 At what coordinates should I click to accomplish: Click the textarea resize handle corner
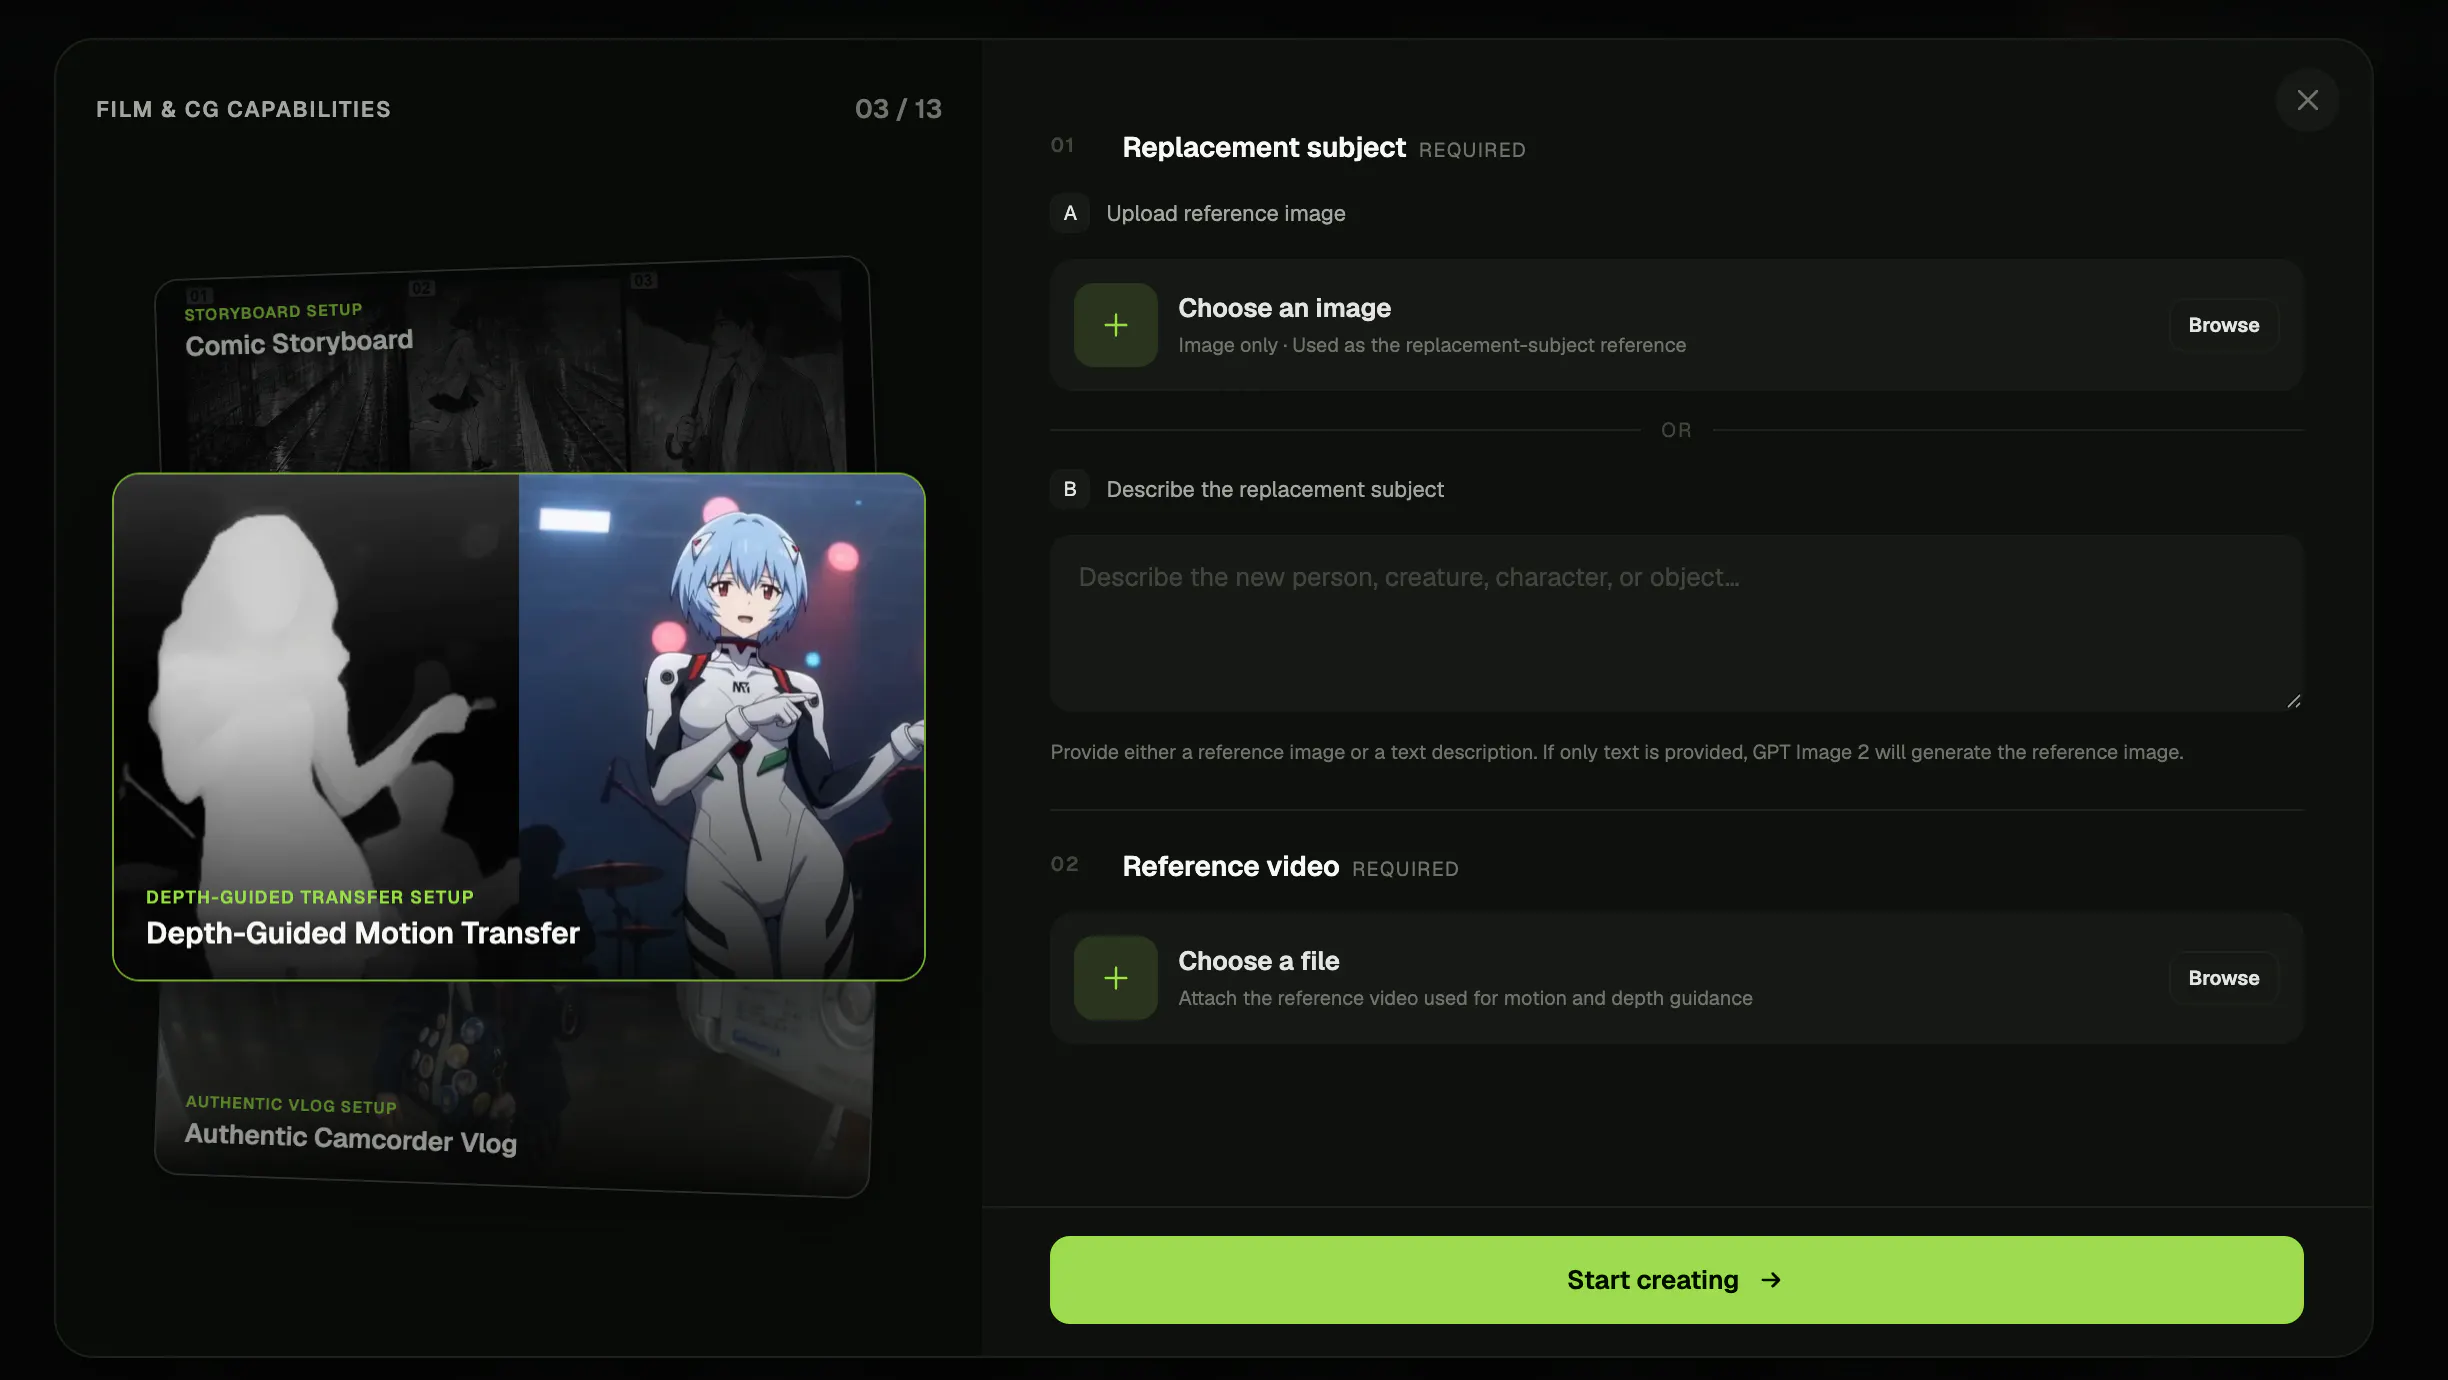pyautogui.click(x=2293, y=701)
